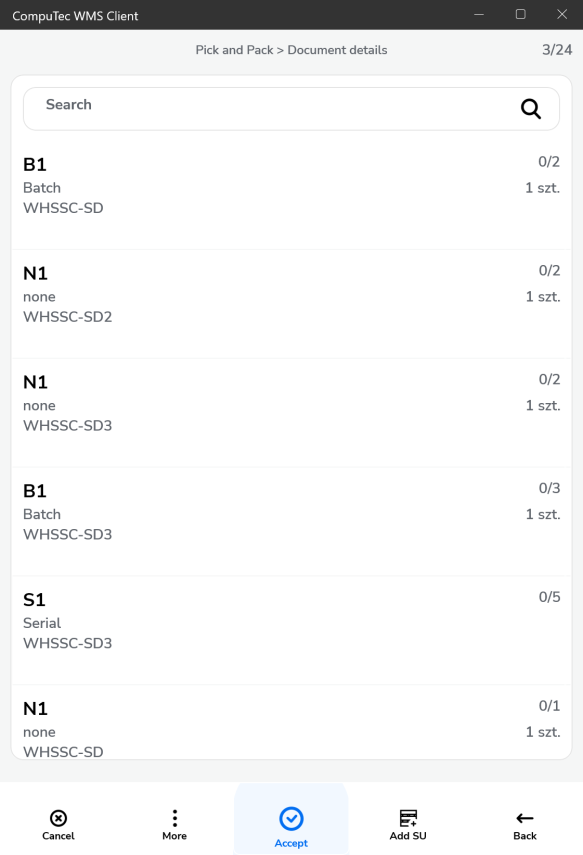Focus the Search input field
The height and width of the screenshot is (855, 583).
pyautogui.click(x=291, y=109)
